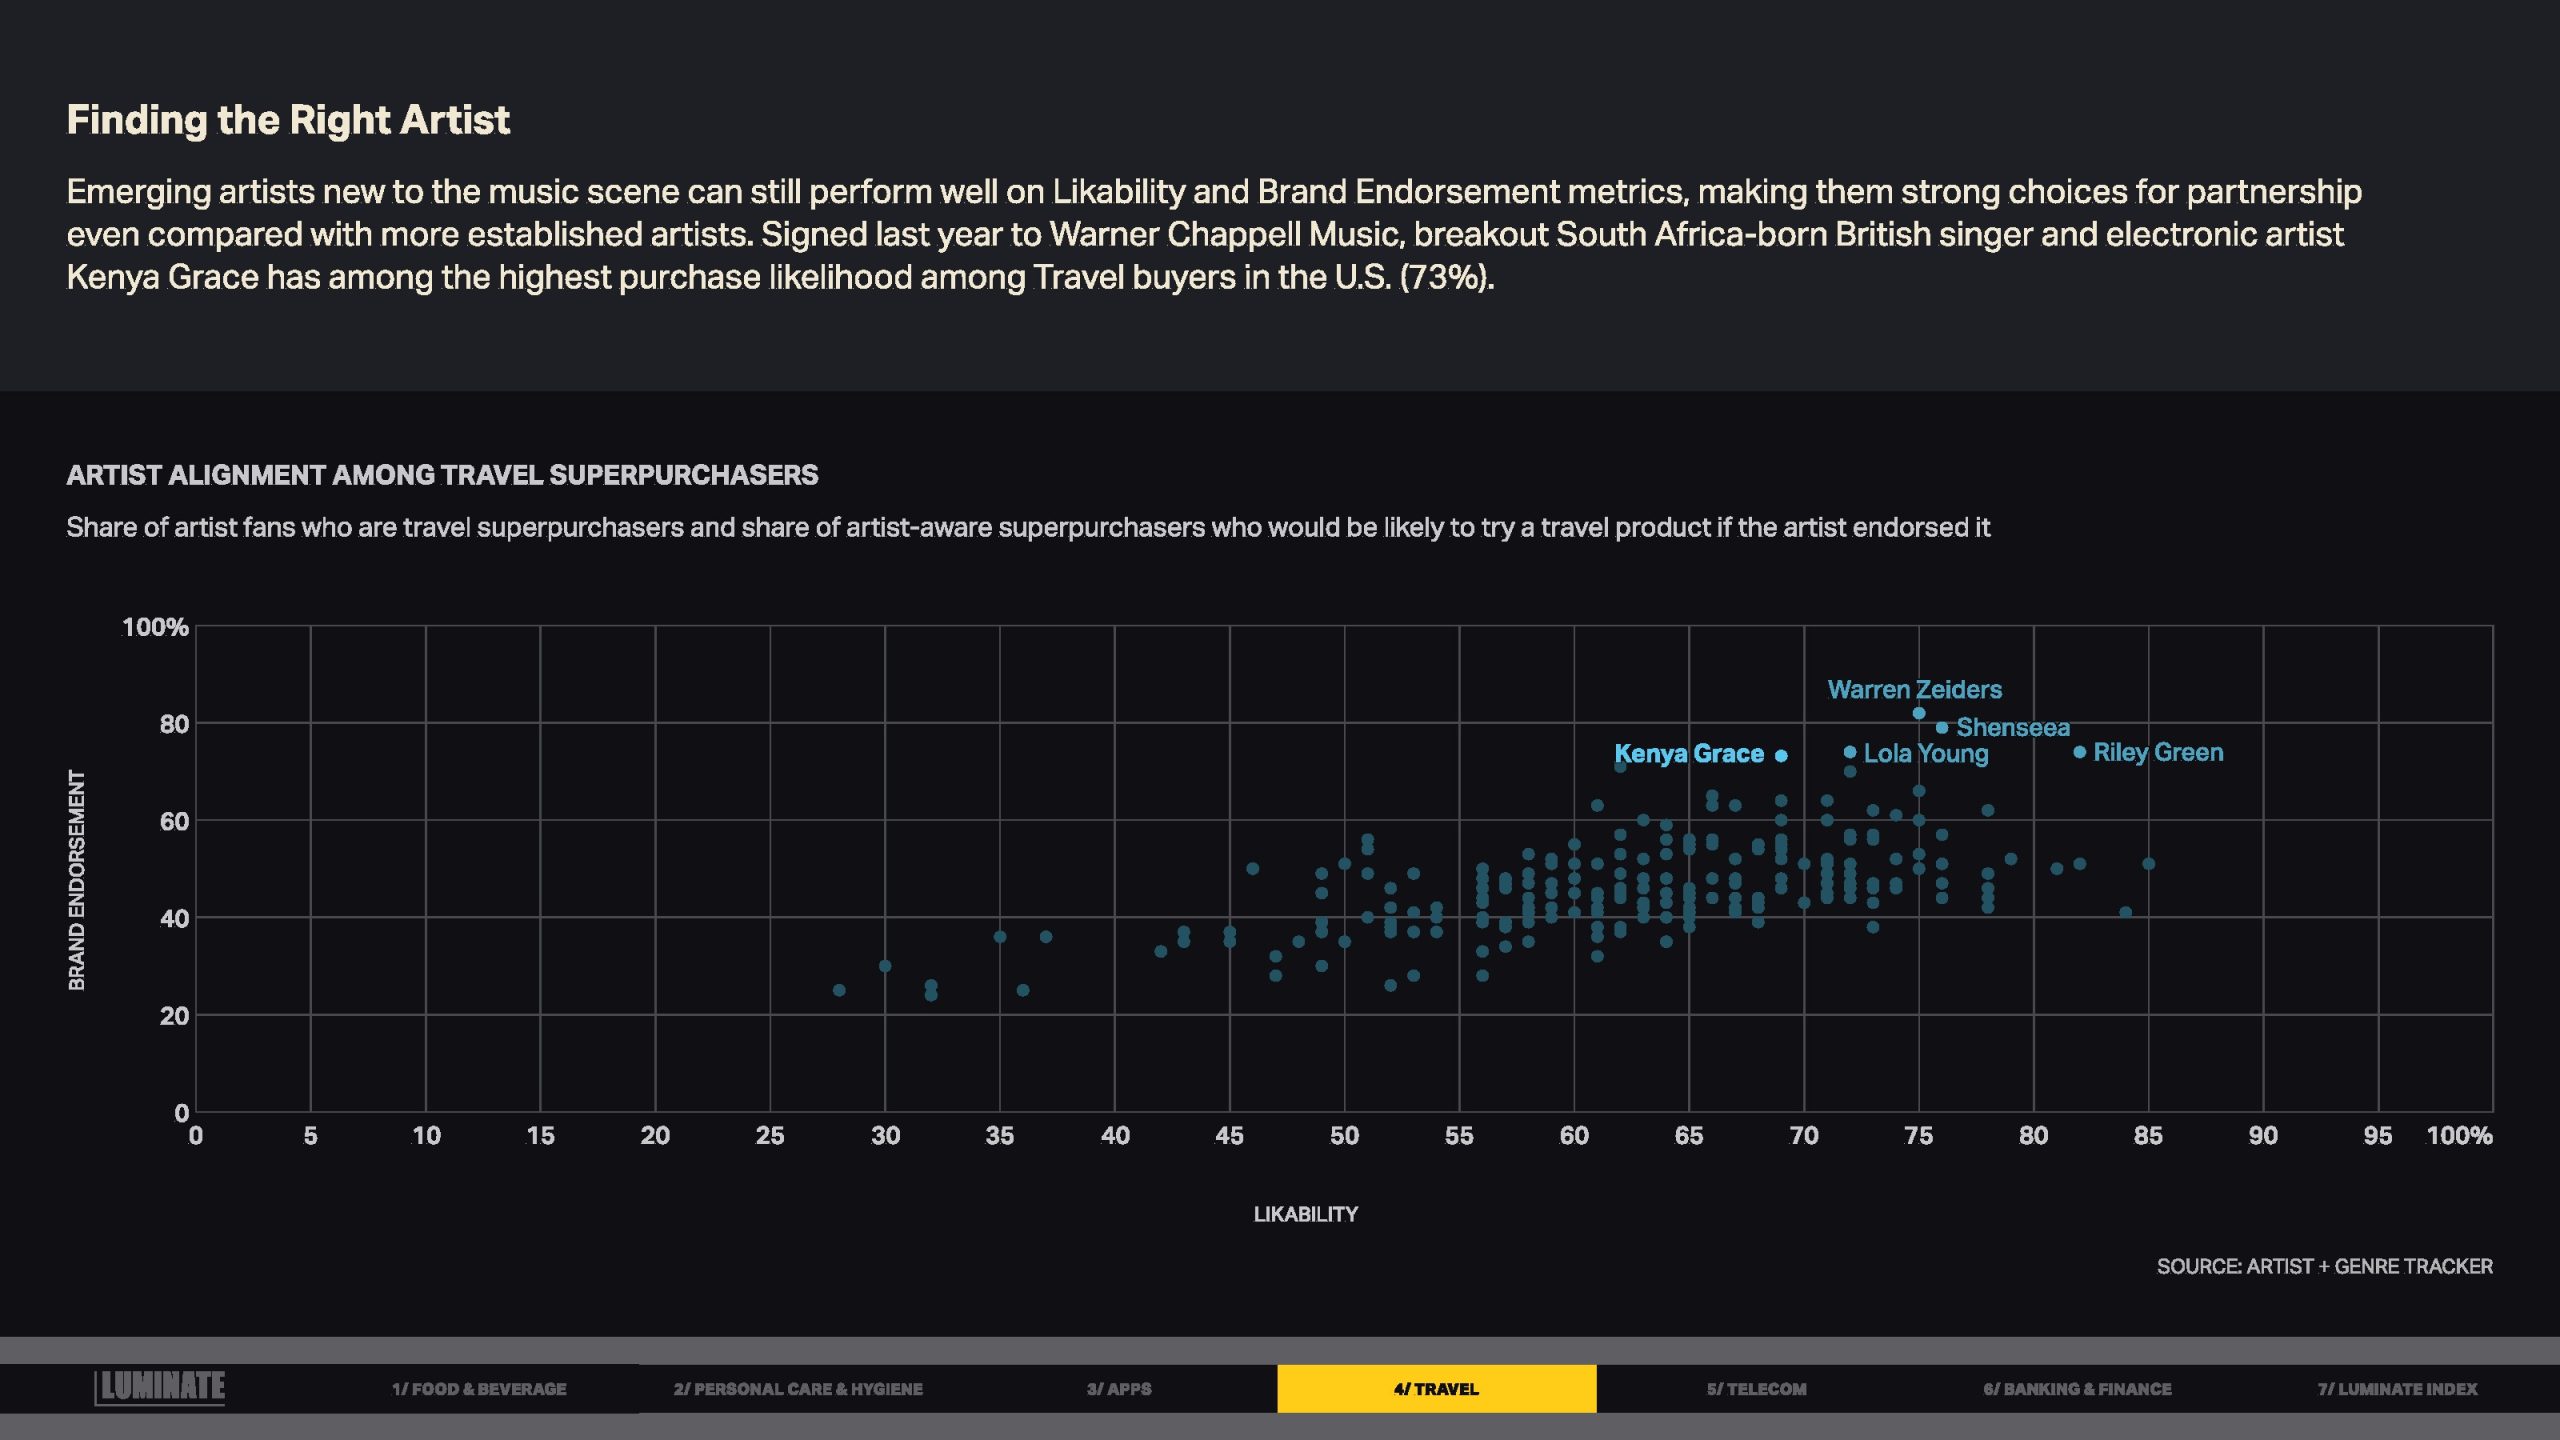This screenshot has width=2560, height=1440.
Task: Click the Shenseea chart label
Action: coord(2013,728)
